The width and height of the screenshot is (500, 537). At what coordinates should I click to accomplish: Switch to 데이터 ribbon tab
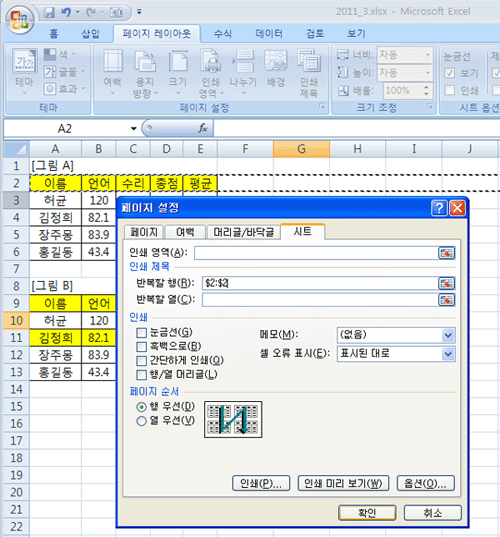coord(269,34)
